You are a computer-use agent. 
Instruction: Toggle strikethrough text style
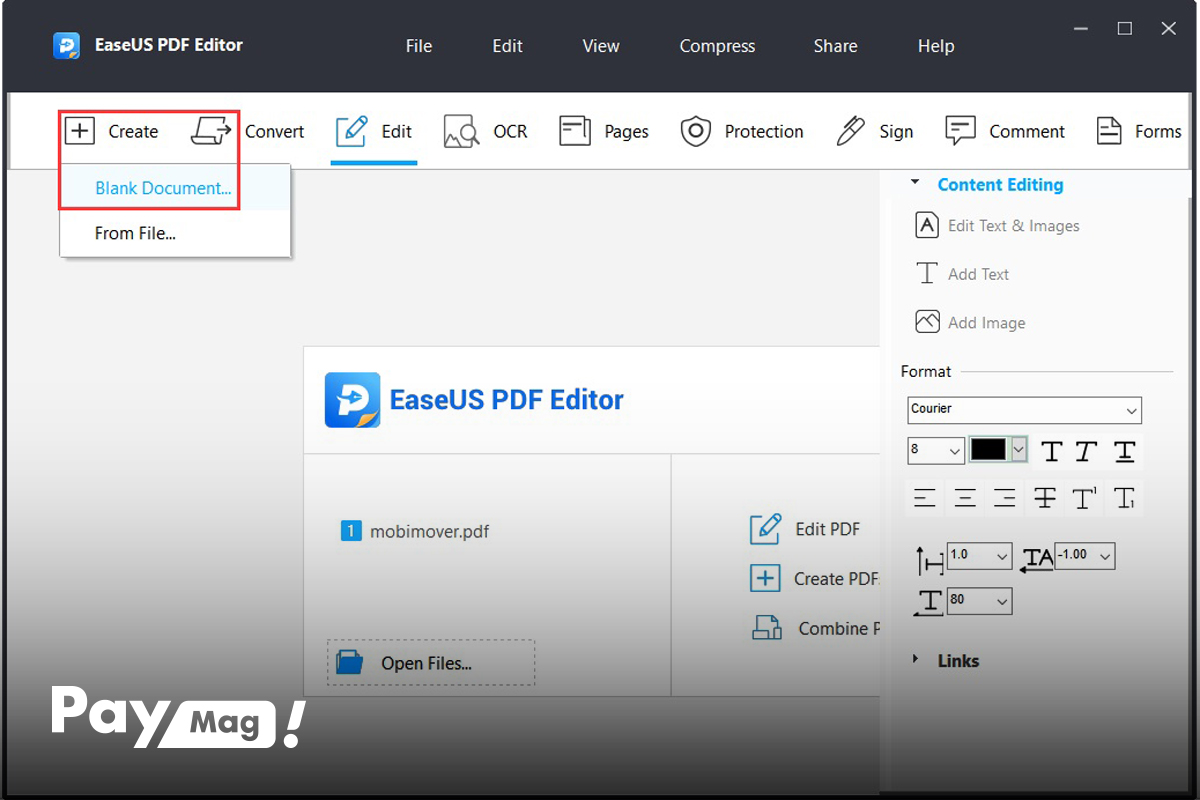[x=1044, y=497]
